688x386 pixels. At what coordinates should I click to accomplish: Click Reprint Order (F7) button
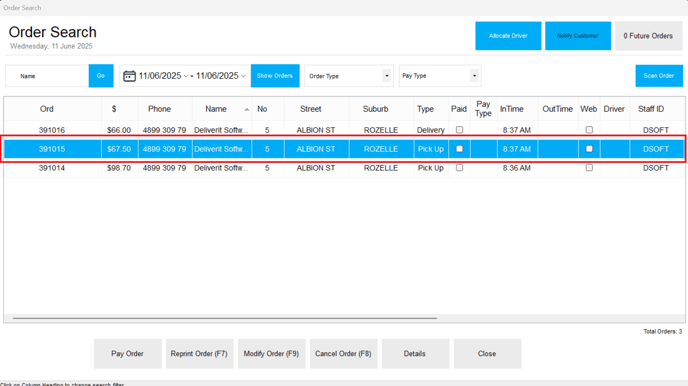[x=199, y=354]
